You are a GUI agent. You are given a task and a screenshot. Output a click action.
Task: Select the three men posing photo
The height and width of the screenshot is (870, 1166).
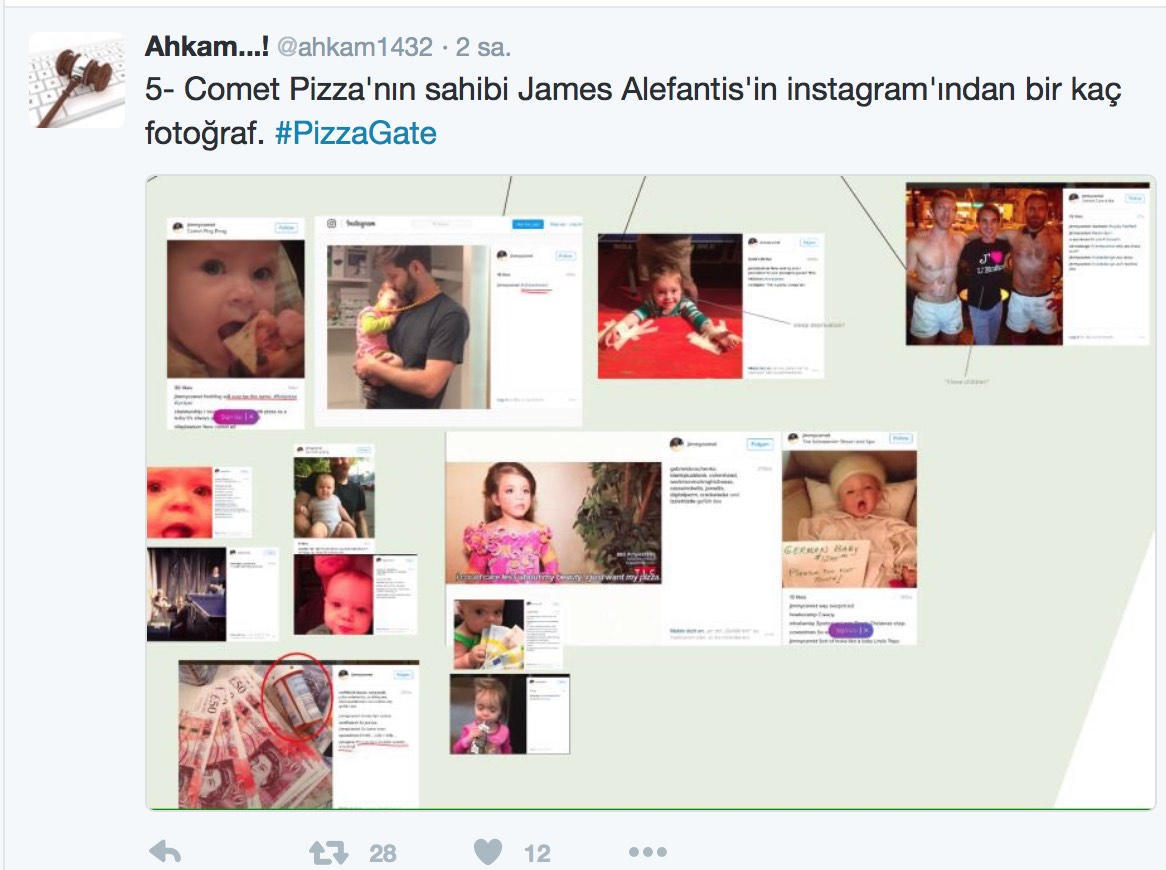(985, 265)
